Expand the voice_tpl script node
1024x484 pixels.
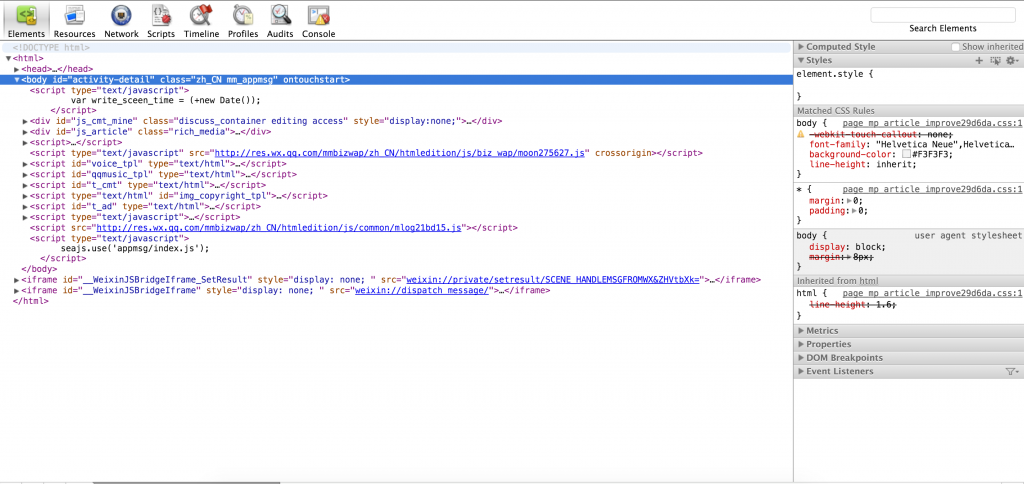[25, 164]
